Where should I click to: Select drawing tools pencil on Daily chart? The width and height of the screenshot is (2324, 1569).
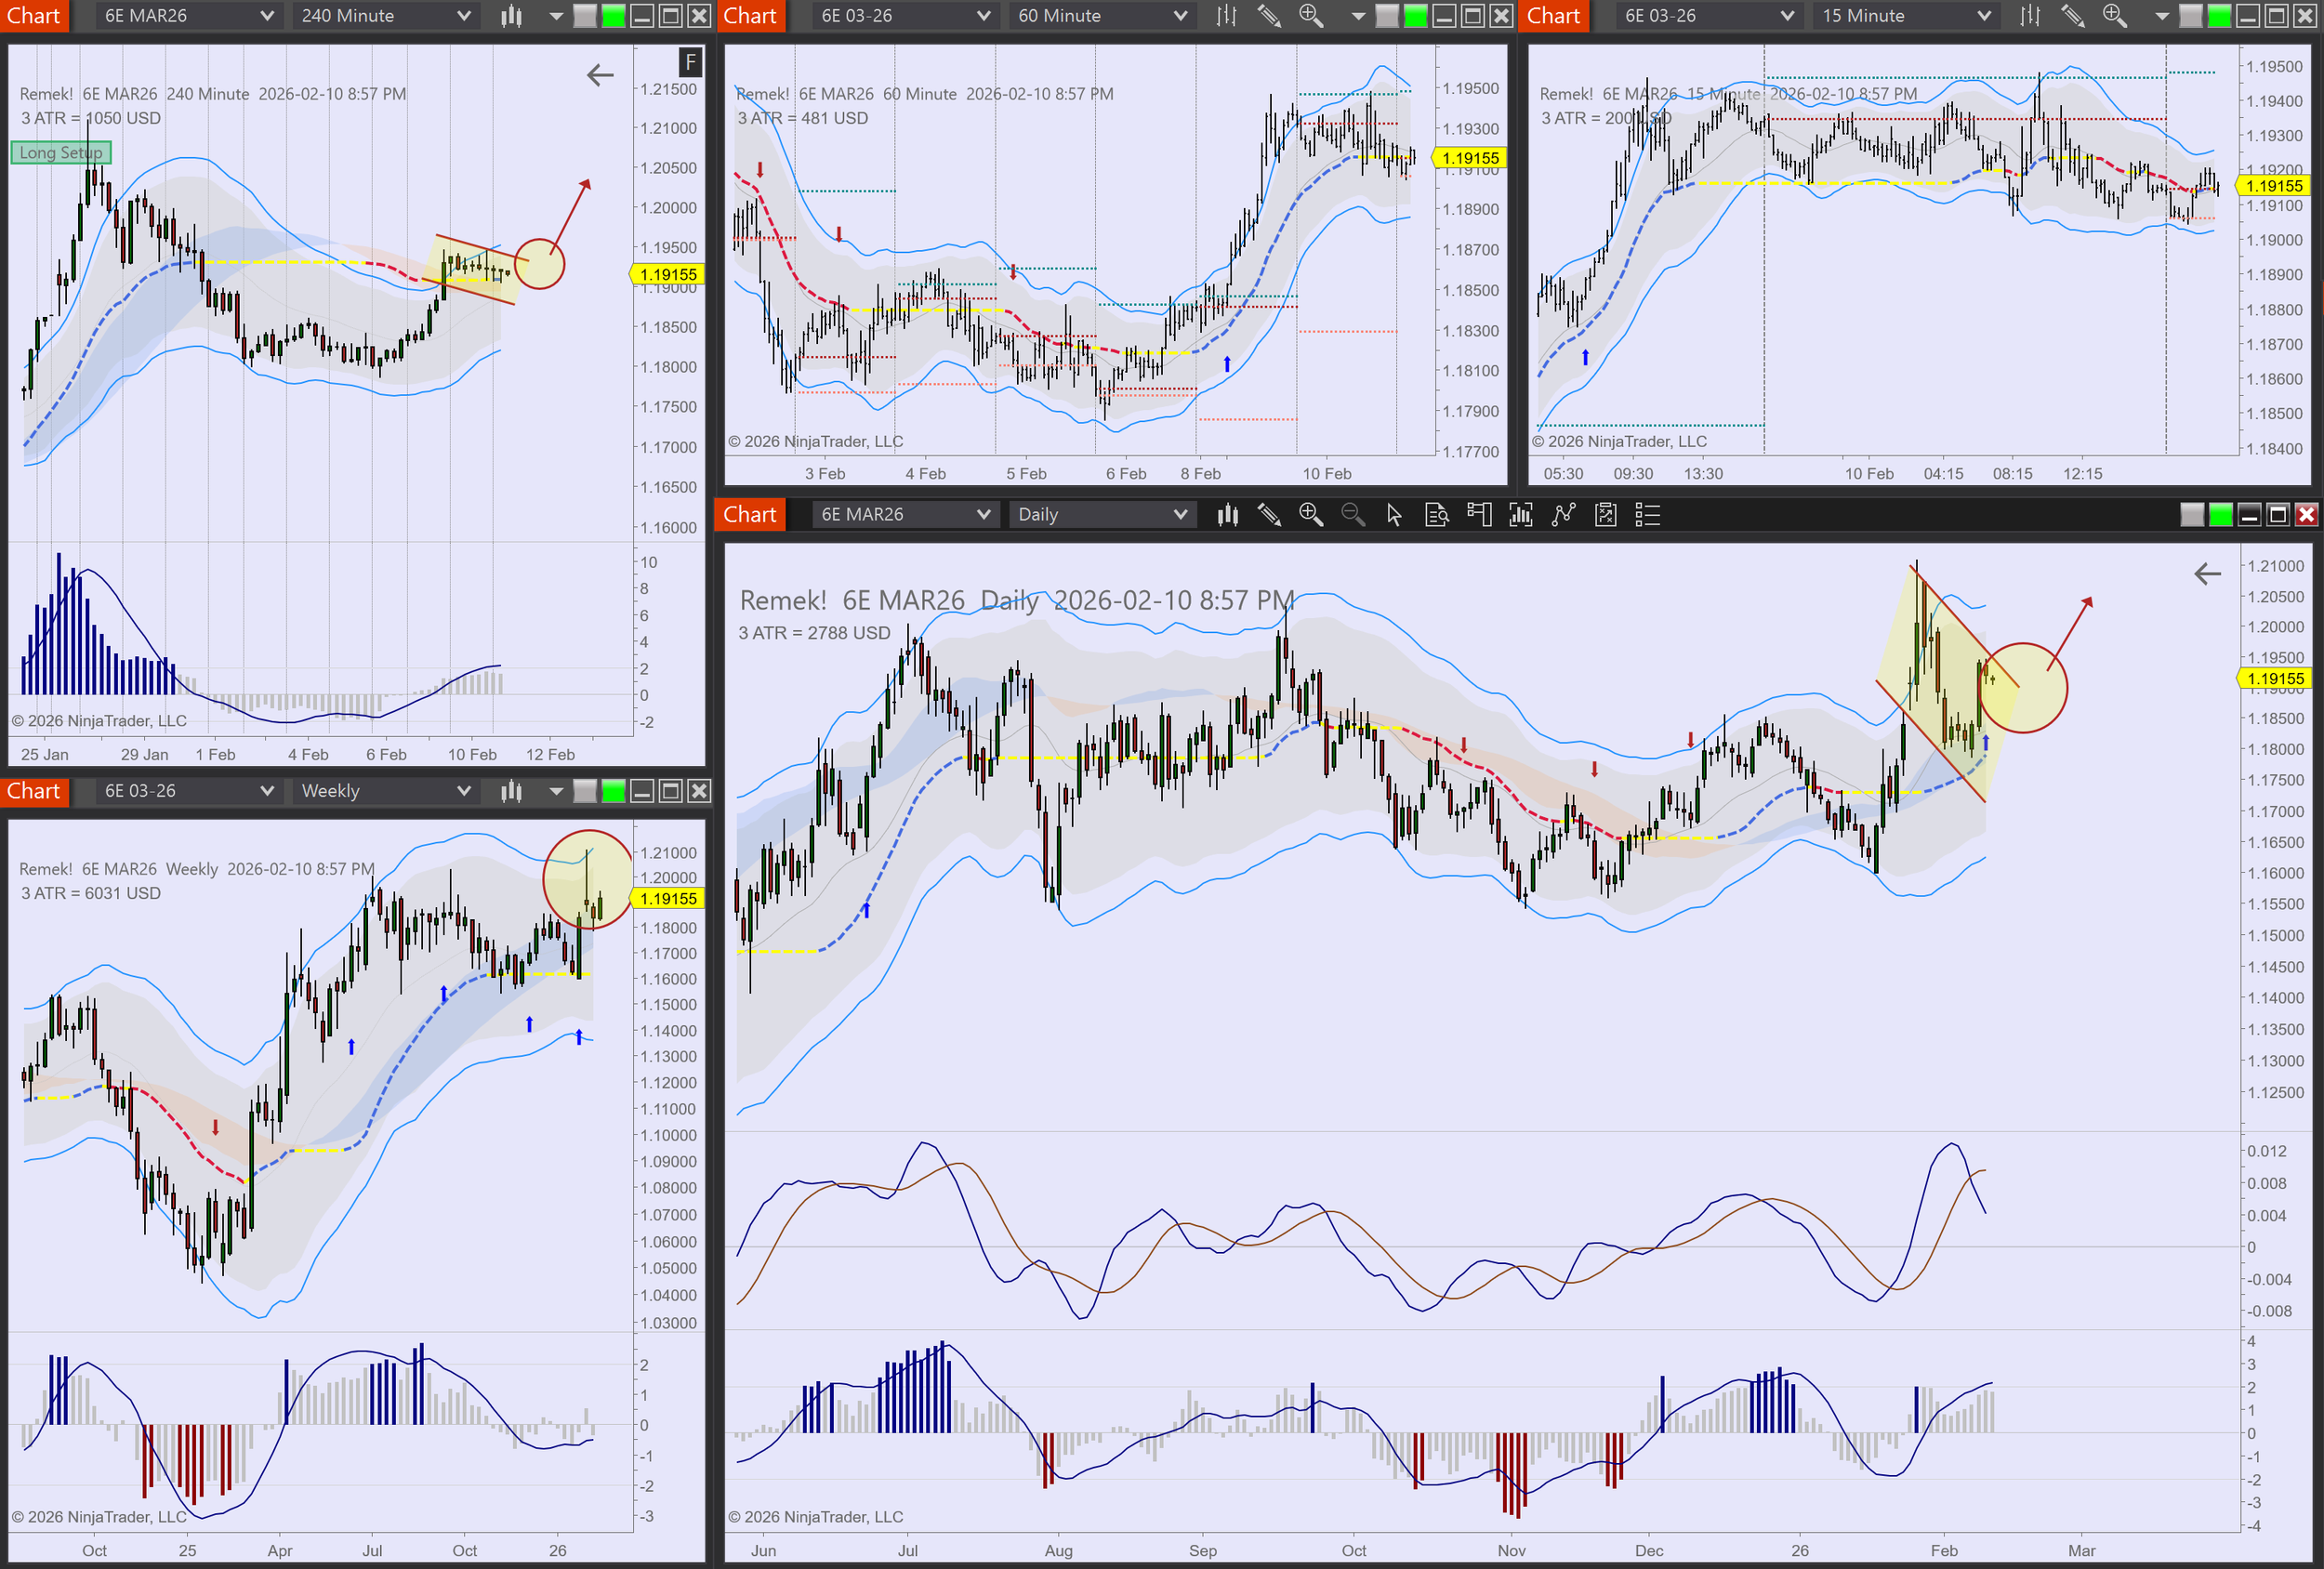point(1269,515)
